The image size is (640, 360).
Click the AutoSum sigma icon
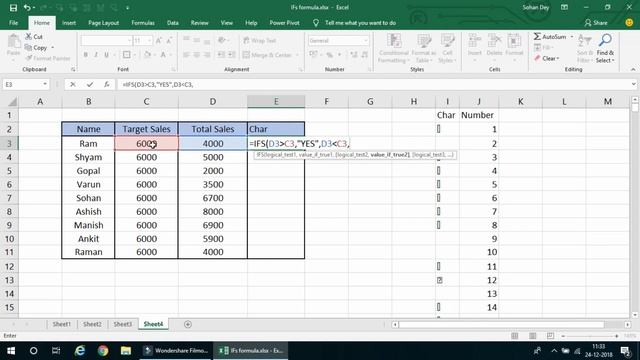pos(537,37)
